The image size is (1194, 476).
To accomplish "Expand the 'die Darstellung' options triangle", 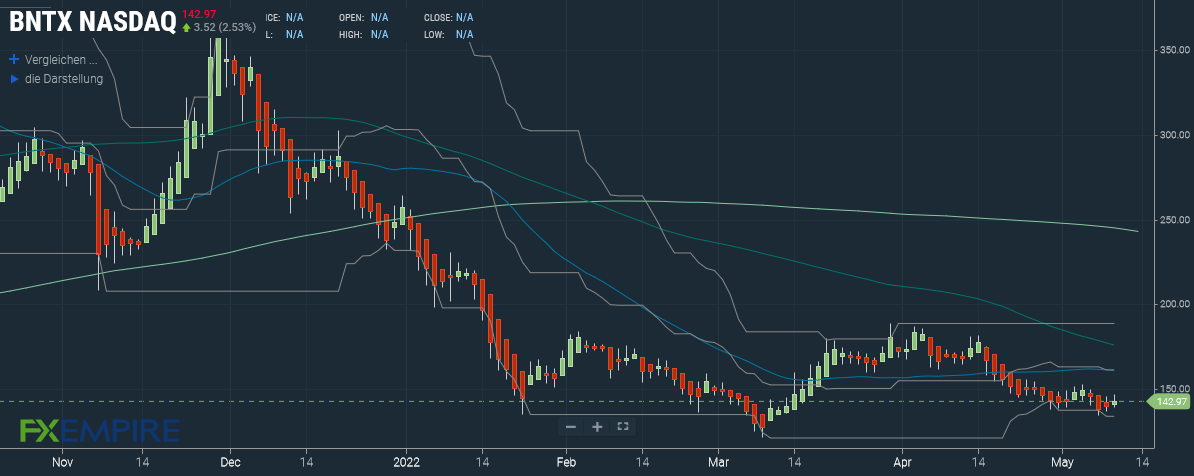I will [x=14, y=78].
